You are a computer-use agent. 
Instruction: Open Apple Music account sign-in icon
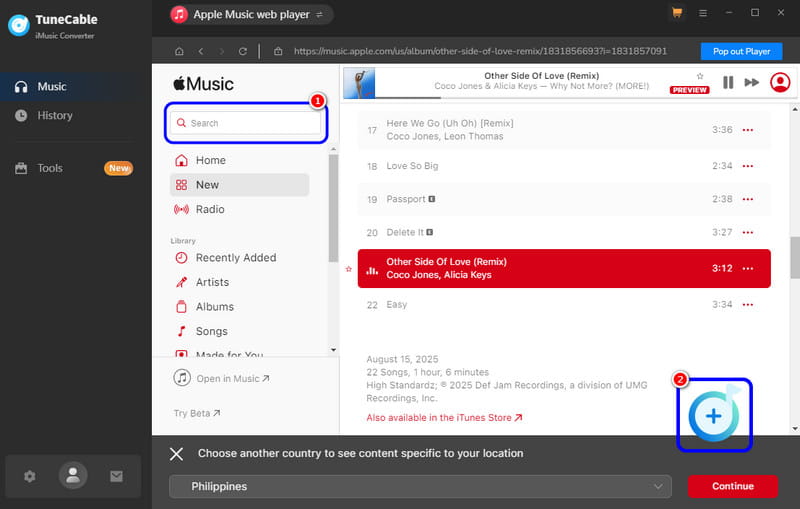(x=780, y=82)
